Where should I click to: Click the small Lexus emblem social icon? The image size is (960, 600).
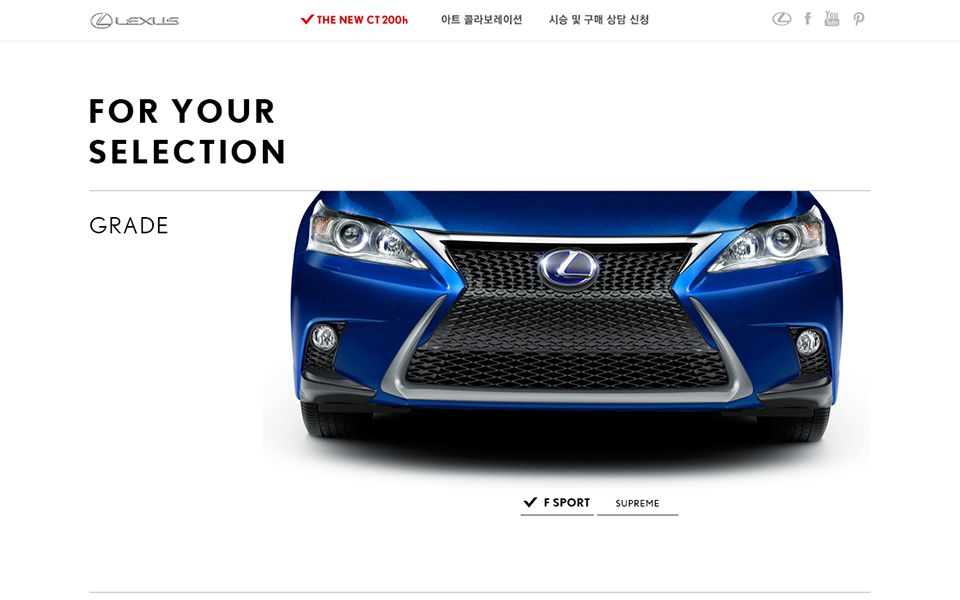click(781, 19)
